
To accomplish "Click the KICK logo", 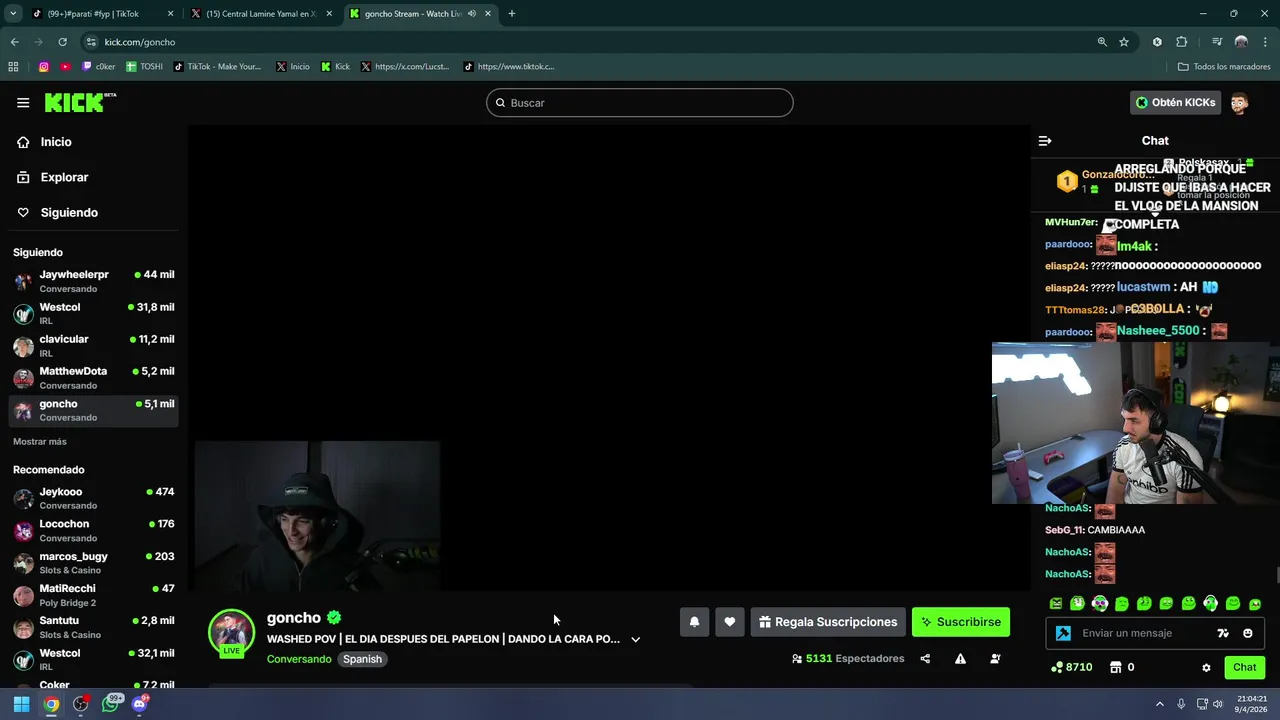I will [80, 102].
